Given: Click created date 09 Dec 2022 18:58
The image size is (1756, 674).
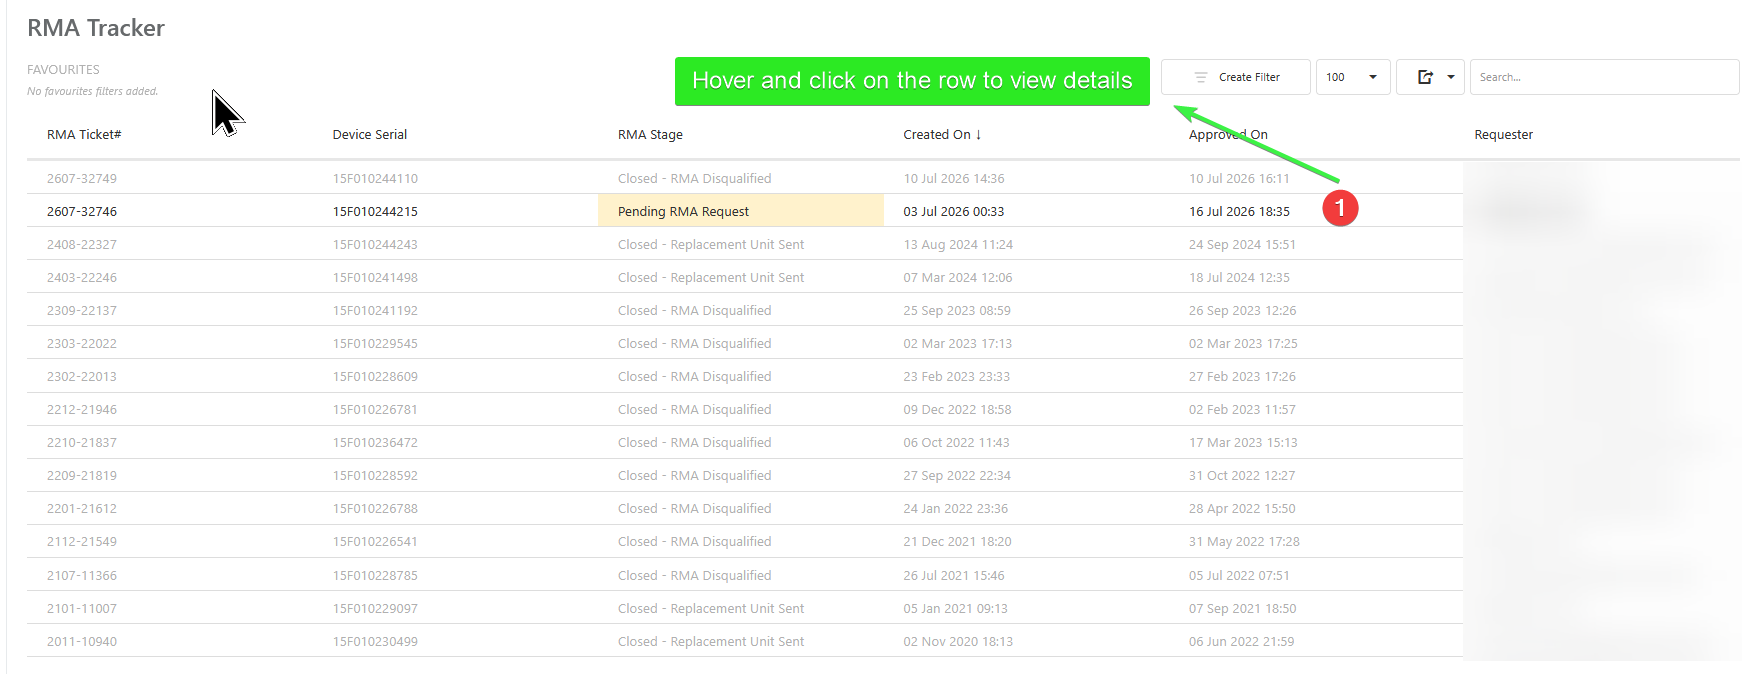Looking at the screenshot, I should point(957,409).
